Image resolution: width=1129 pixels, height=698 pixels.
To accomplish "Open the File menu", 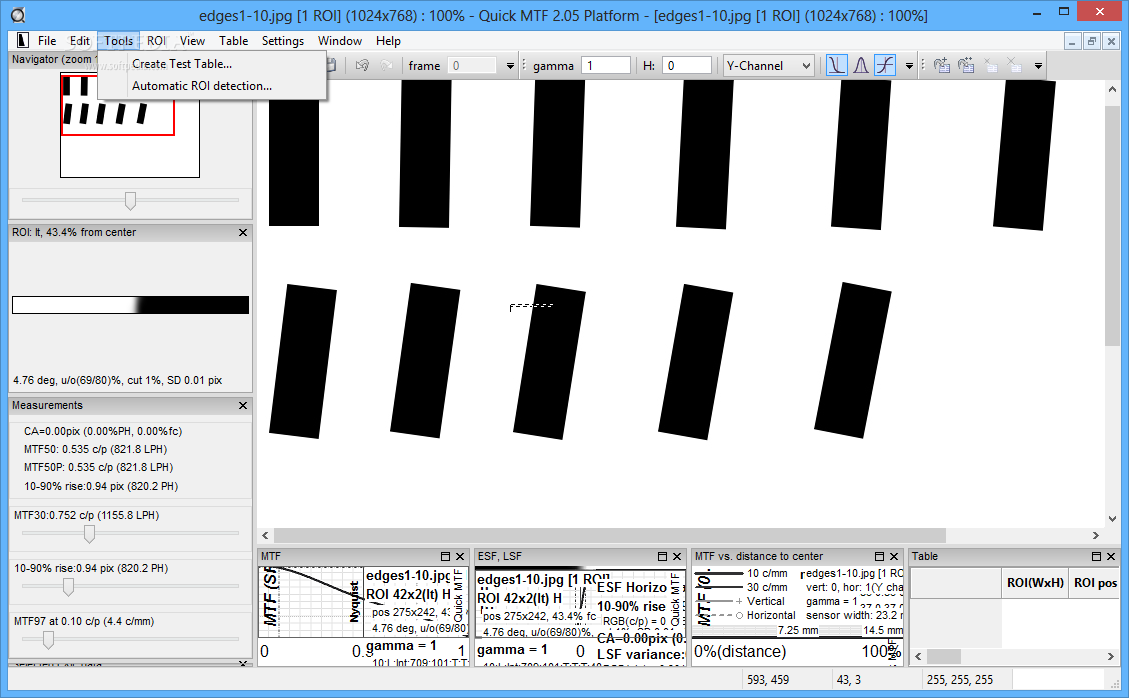I will [x=47, y=41].
